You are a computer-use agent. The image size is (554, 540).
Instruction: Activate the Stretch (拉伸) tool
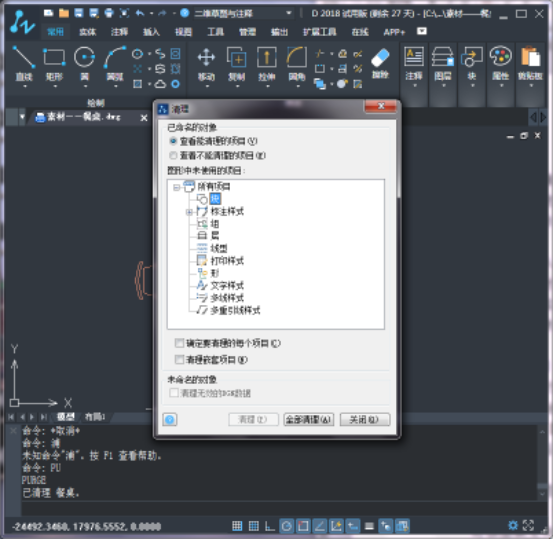pos(267,64)
